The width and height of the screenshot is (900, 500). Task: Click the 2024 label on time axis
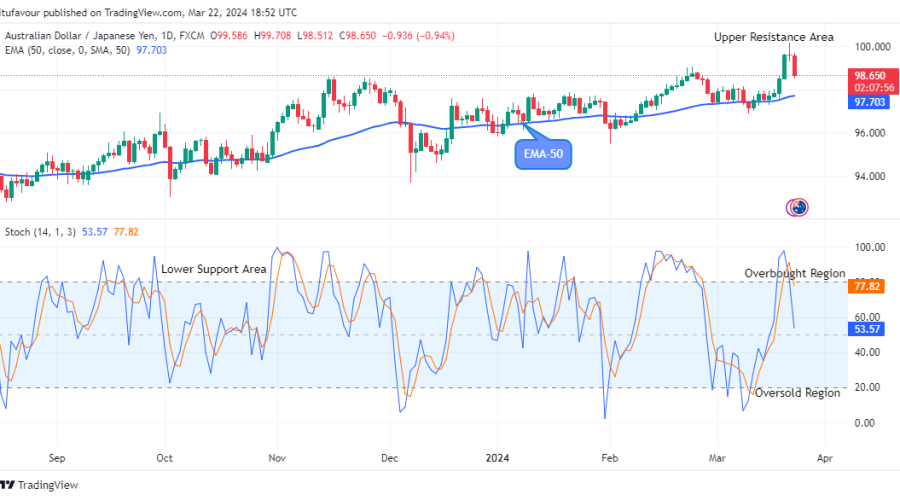(x=497, y=457)
